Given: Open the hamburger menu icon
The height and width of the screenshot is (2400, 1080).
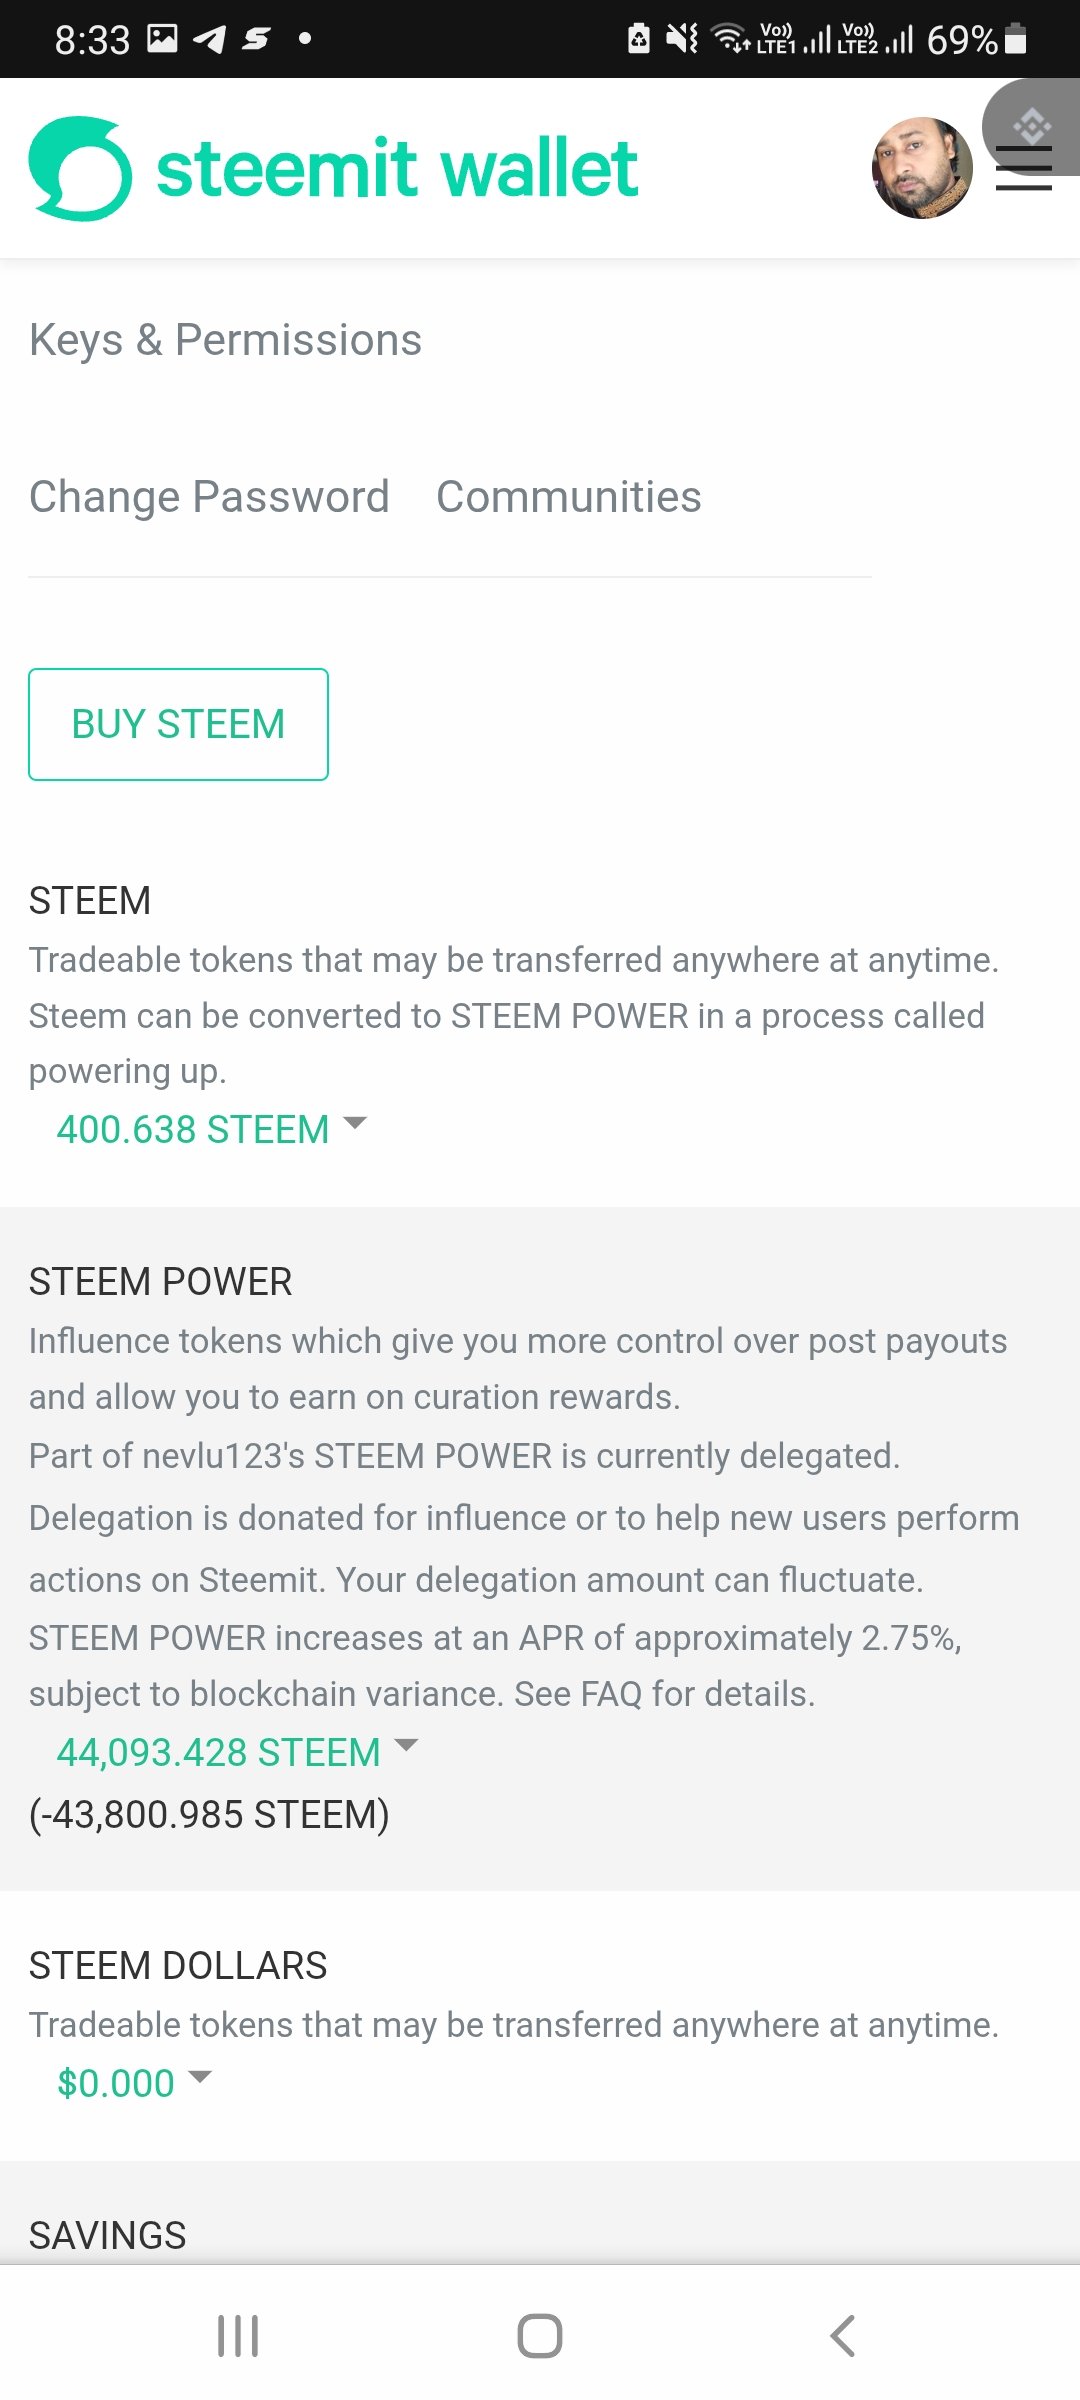Looking at the screenshot, I should [x=1024, y=169].
